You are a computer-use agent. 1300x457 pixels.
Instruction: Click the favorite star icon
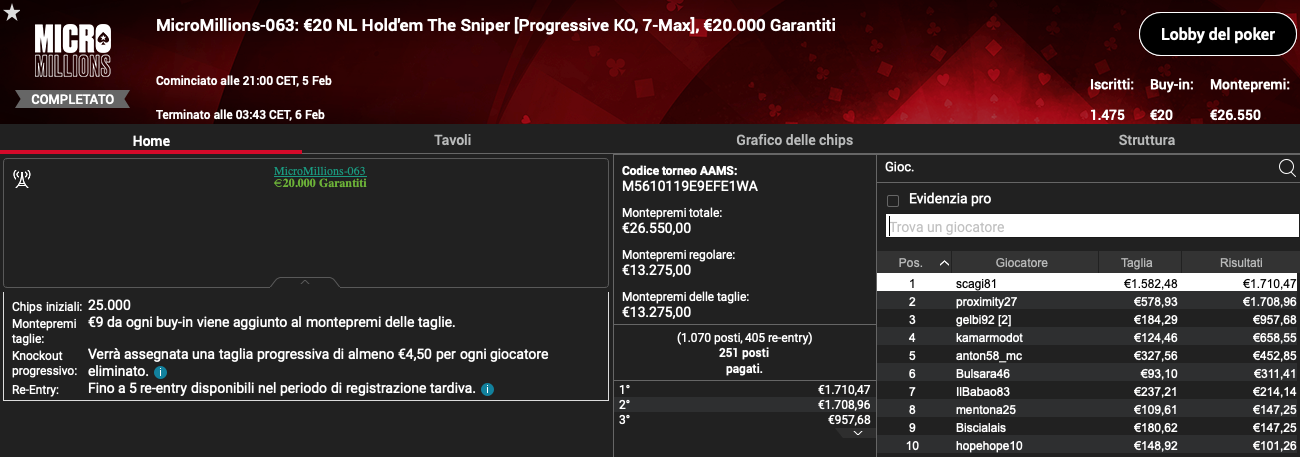(12, 12)
